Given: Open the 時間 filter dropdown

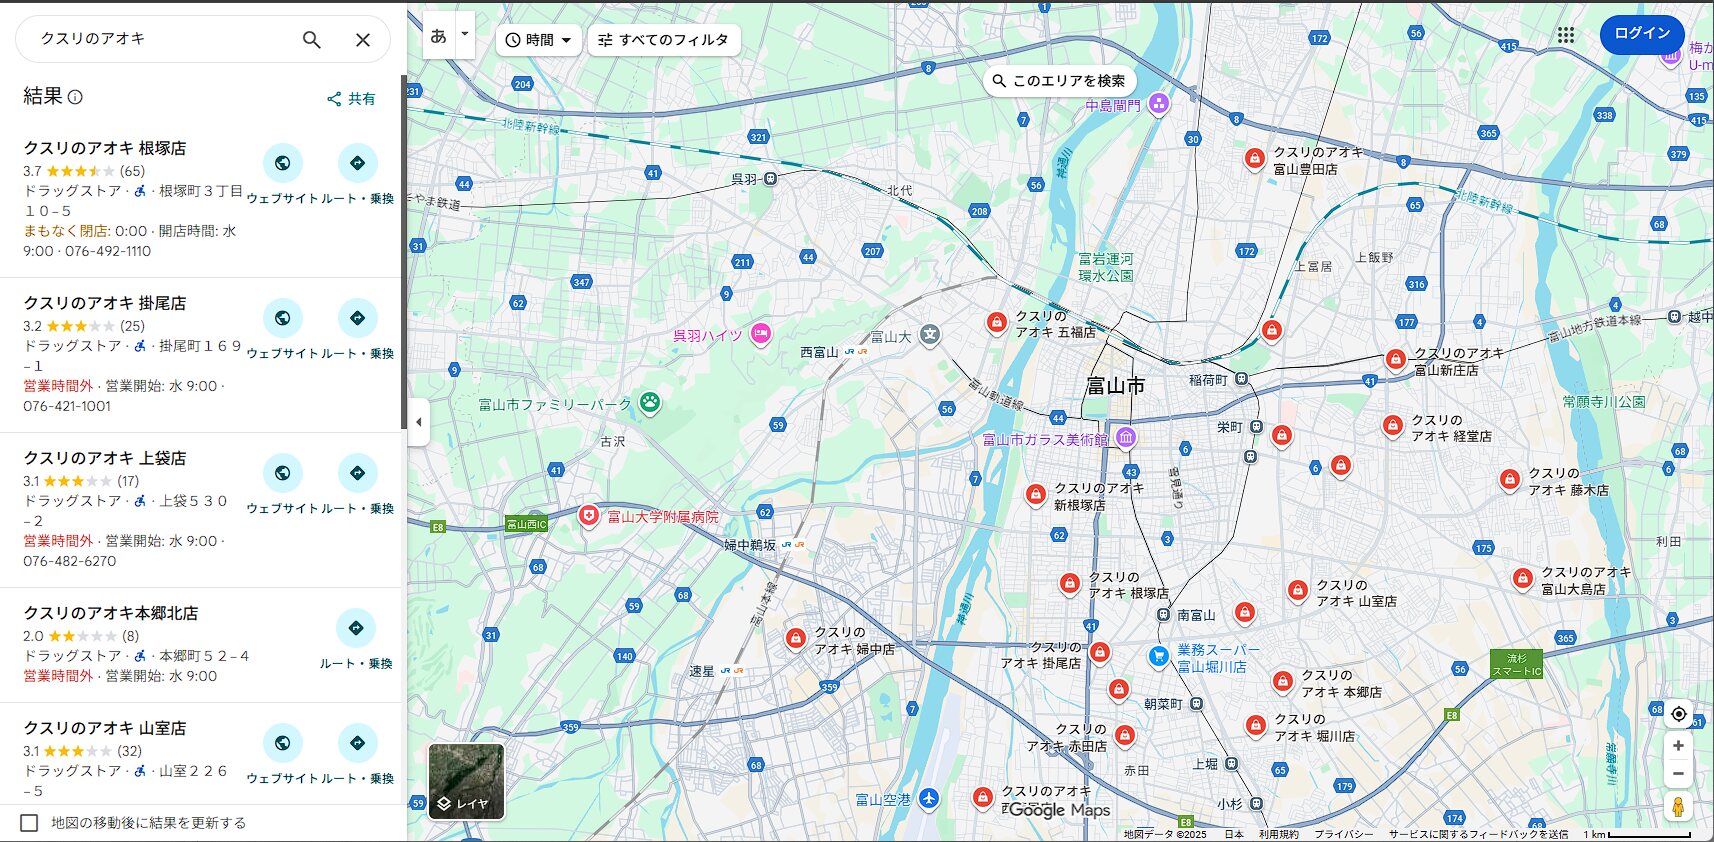Looking at the screenshot, I should (538, 40).
